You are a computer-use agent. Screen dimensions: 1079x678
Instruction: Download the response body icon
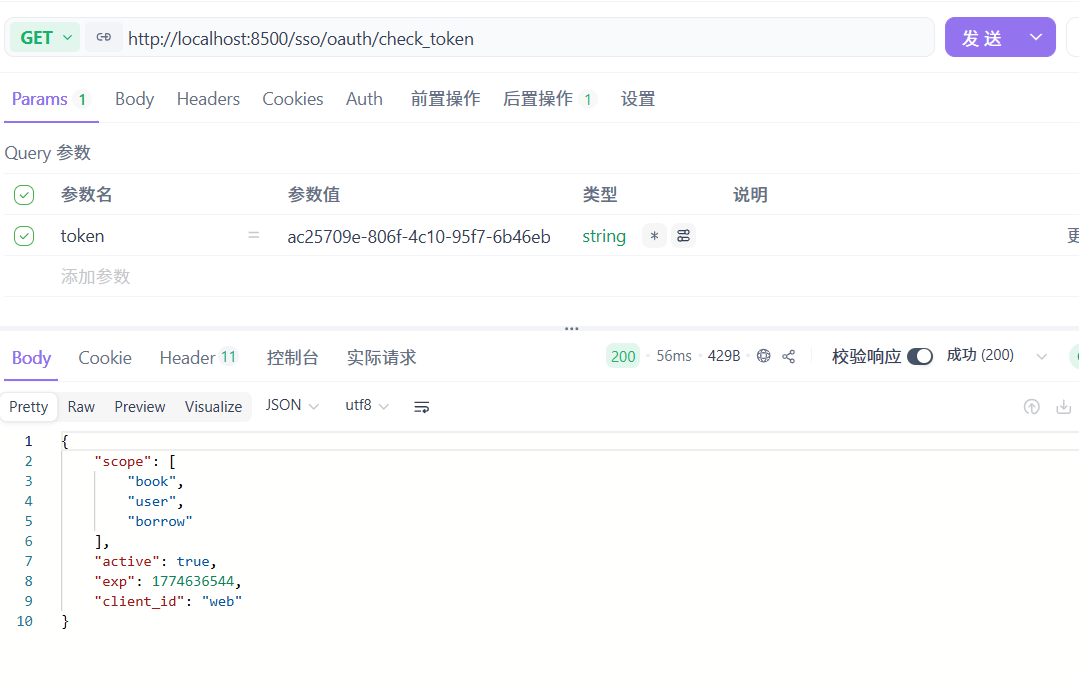tap(1063, 407)
